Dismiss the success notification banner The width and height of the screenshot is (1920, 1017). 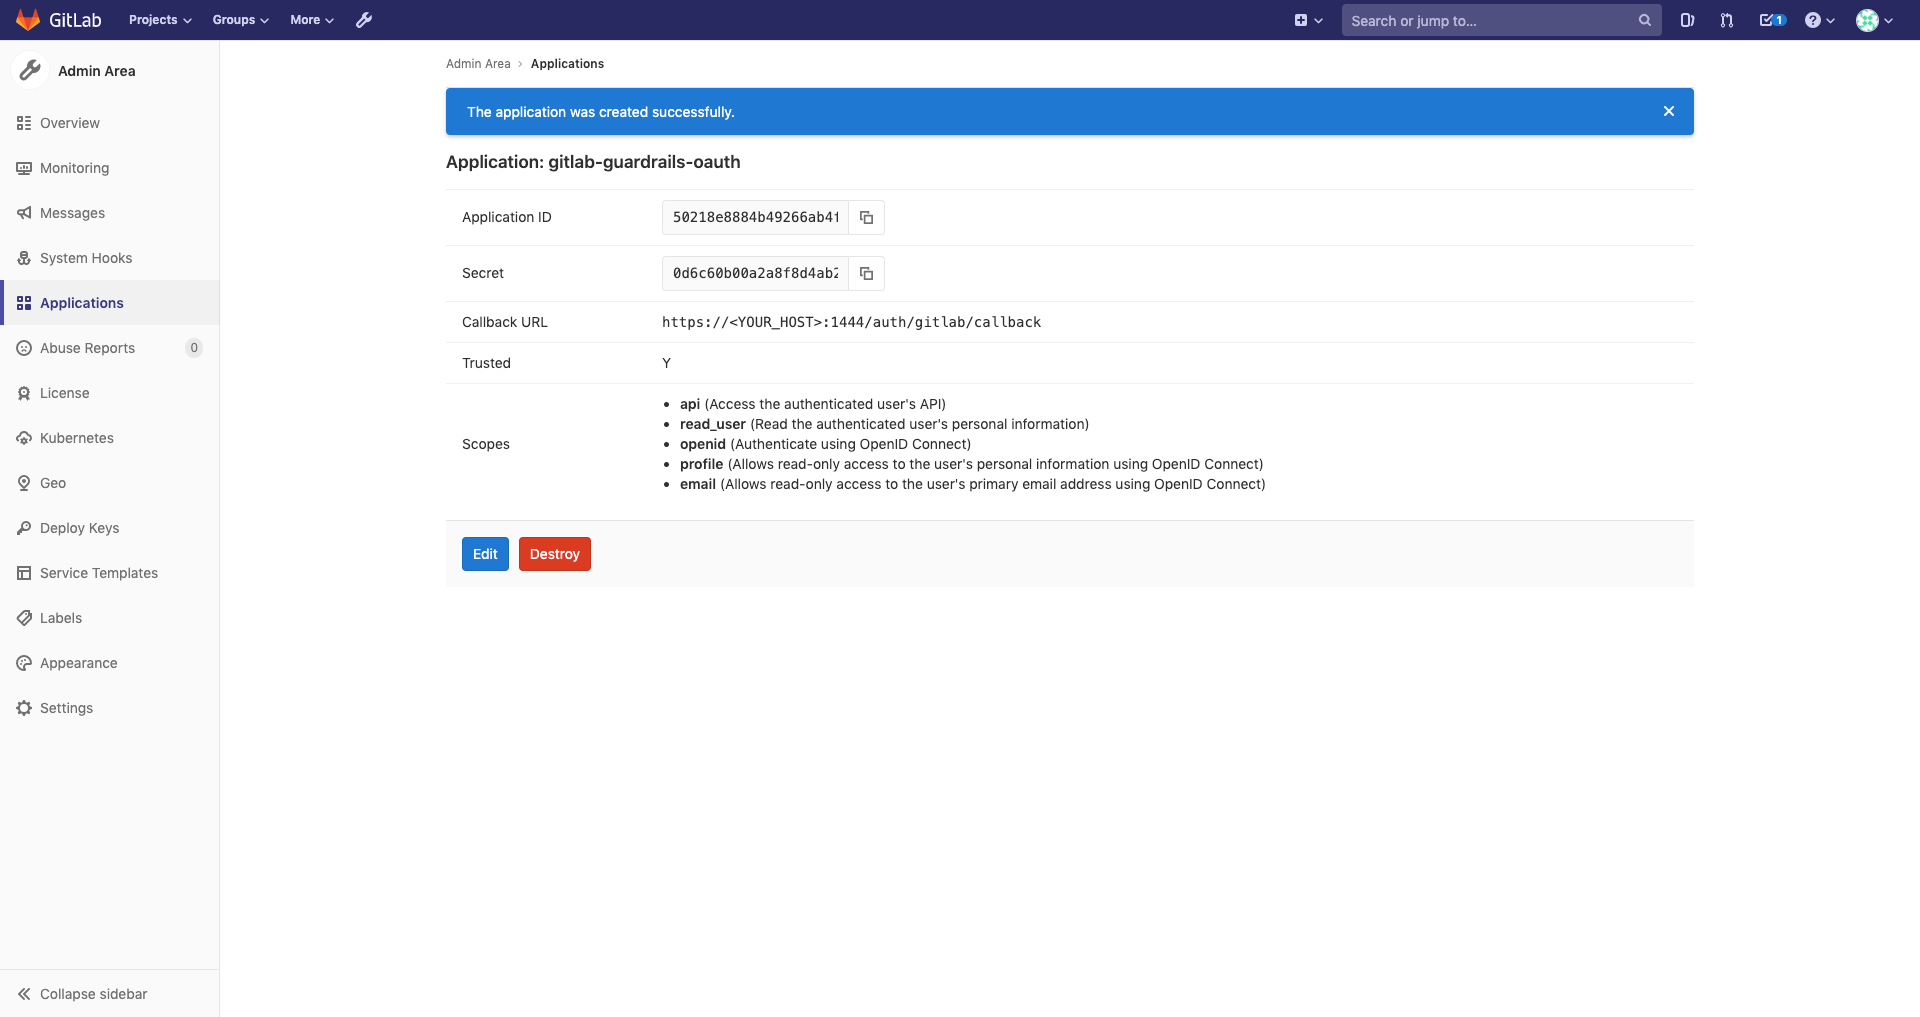[1669, 111]
